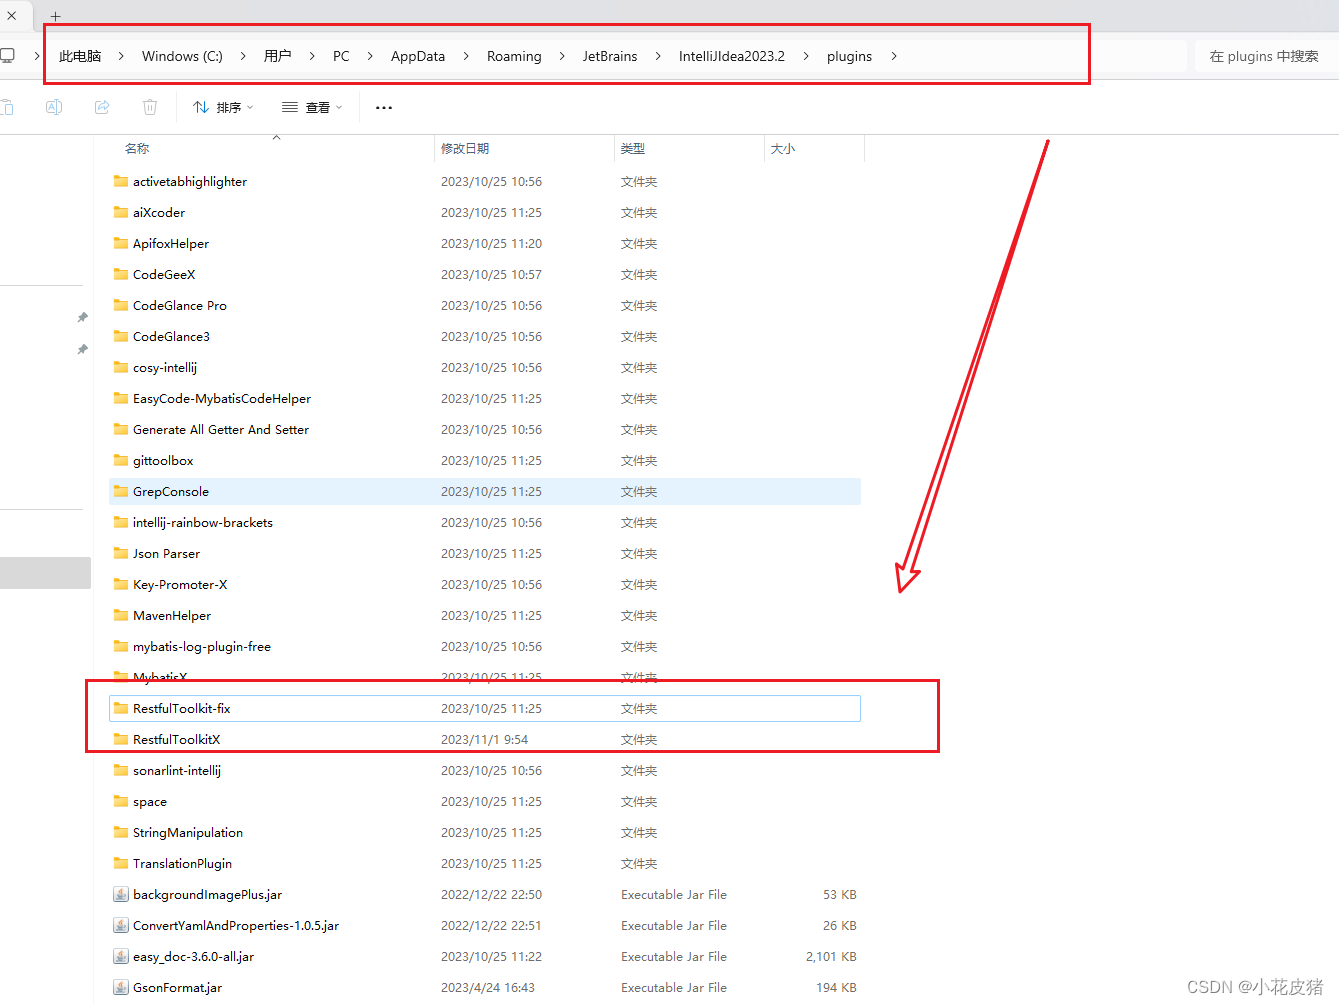
Task: Click AppData breadcrumb segment
Action: point(418,56)
